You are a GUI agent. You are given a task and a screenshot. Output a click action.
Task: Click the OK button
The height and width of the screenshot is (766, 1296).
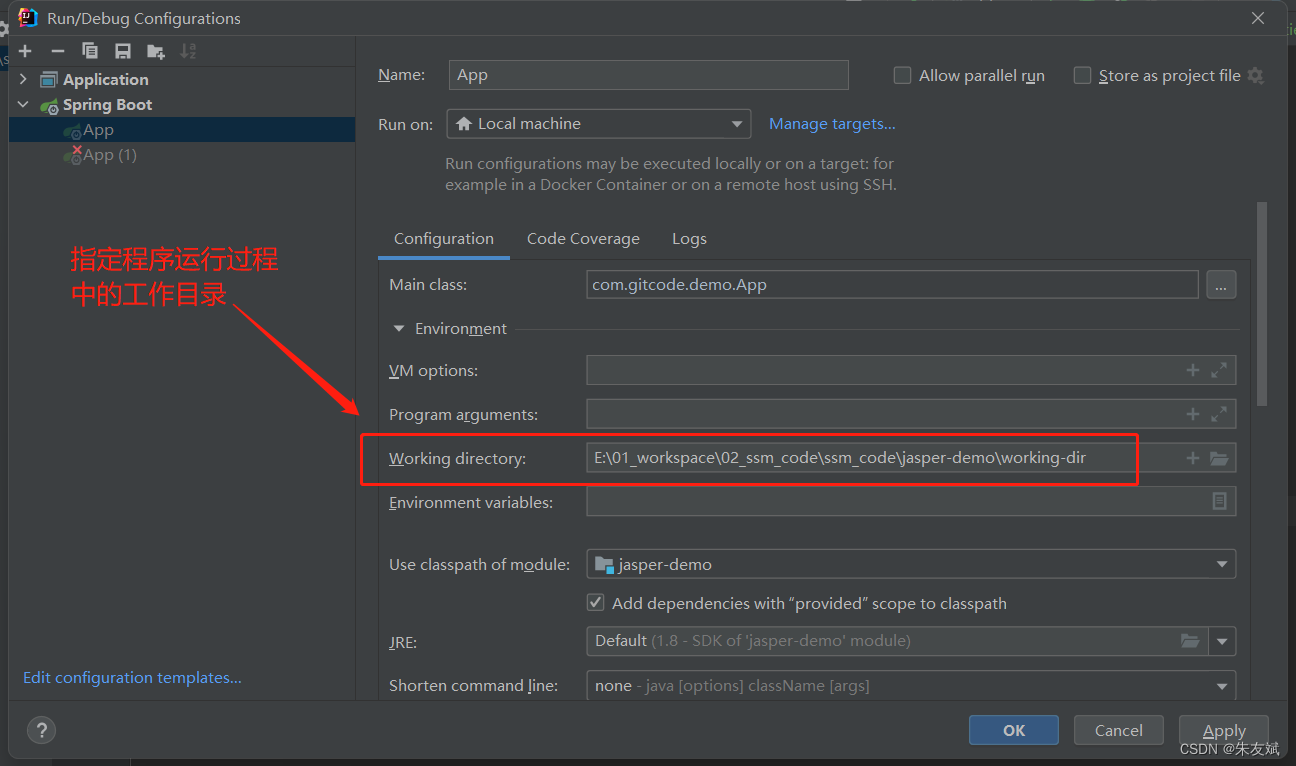click(x=1014, y=730)
